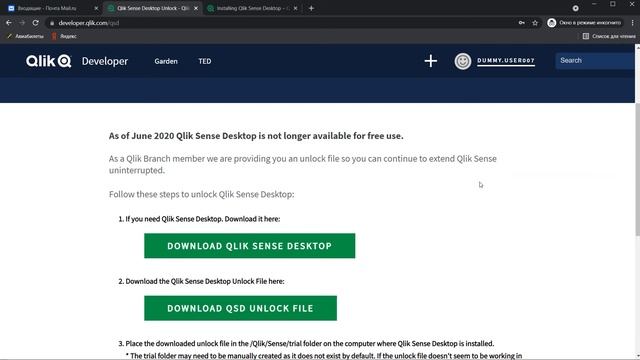Click Download QSD Unlock File button

click(x=240, y=308)
